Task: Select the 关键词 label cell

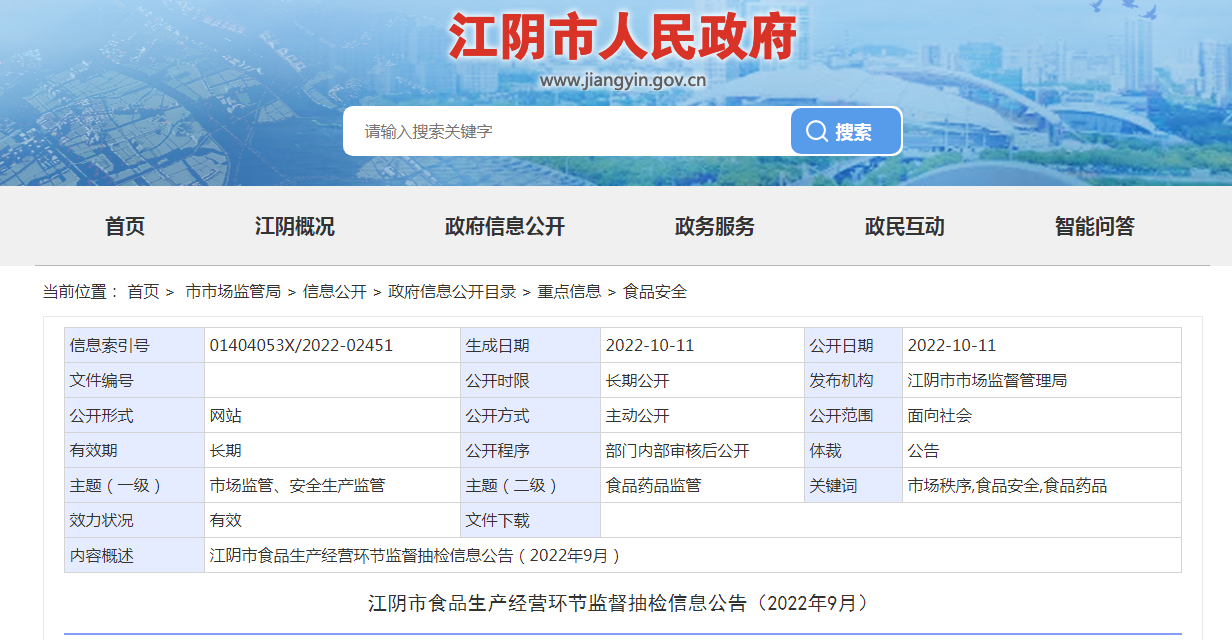Action: (x=853, y=486)
